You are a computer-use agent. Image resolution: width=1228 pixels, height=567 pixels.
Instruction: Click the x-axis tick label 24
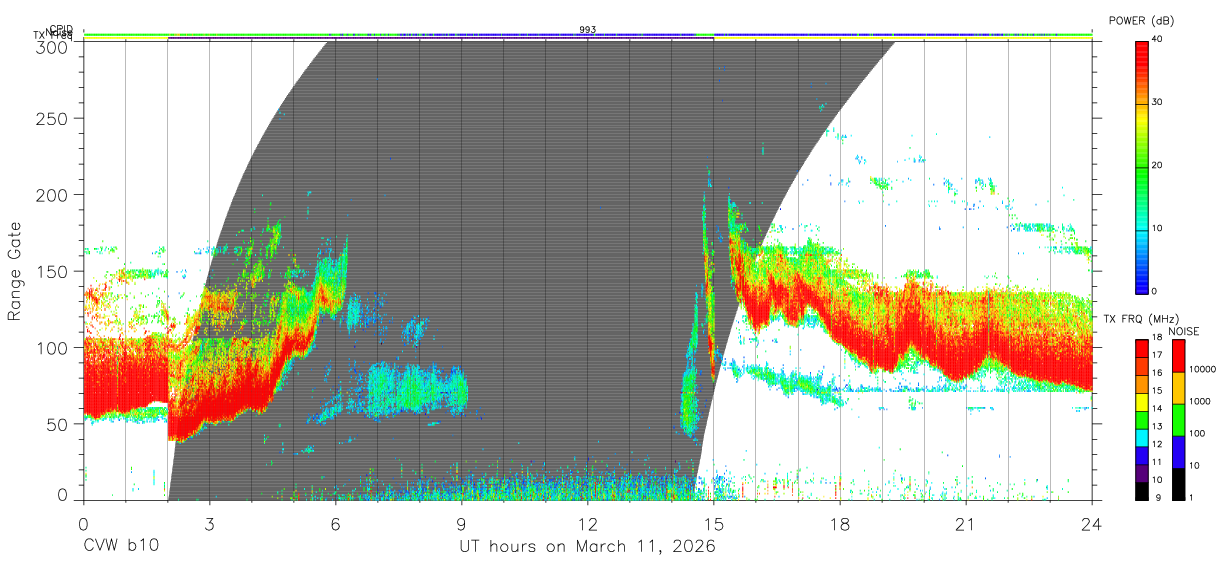tap(1091, 523)
